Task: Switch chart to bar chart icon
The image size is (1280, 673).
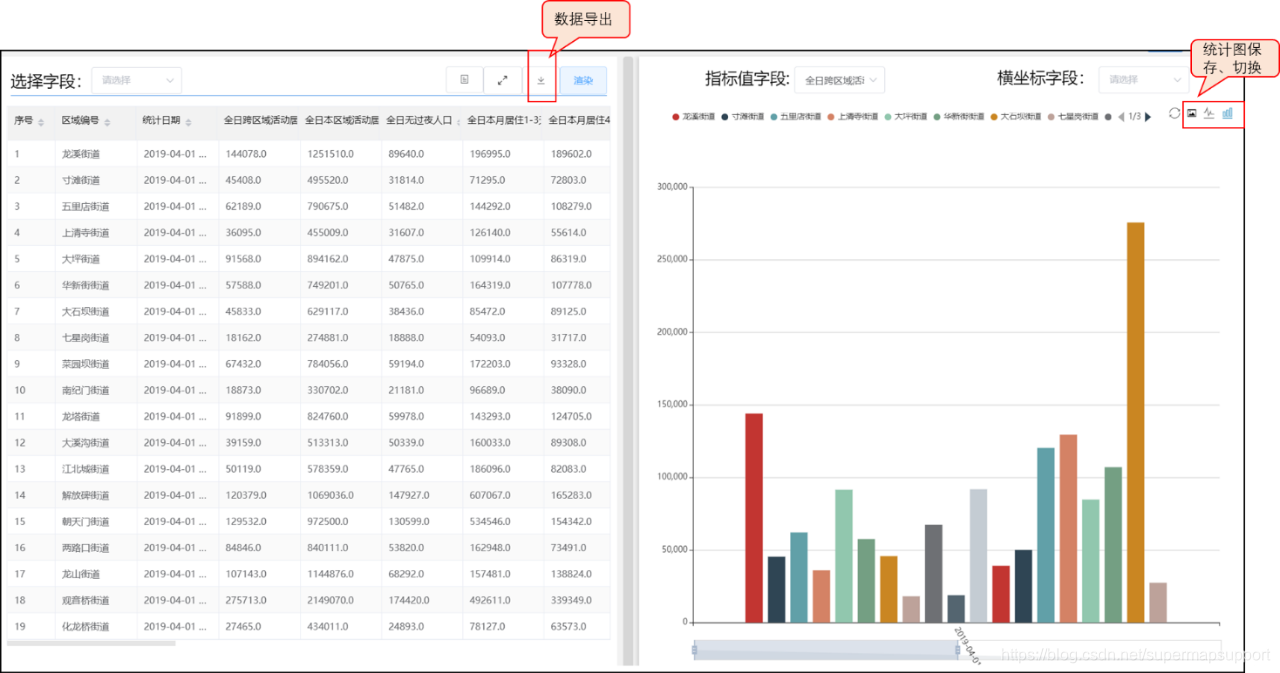Action: click(x=1227, y=113)
